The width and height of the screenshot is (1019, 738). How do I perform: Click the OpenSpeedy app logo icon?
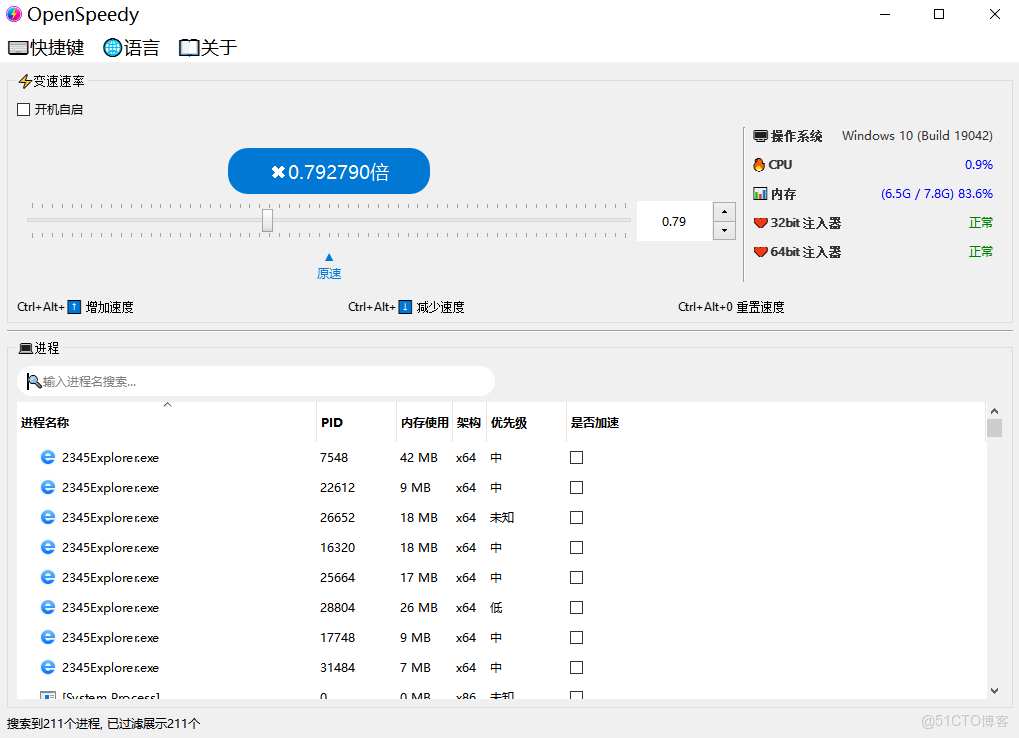click(x=14, y=14)
